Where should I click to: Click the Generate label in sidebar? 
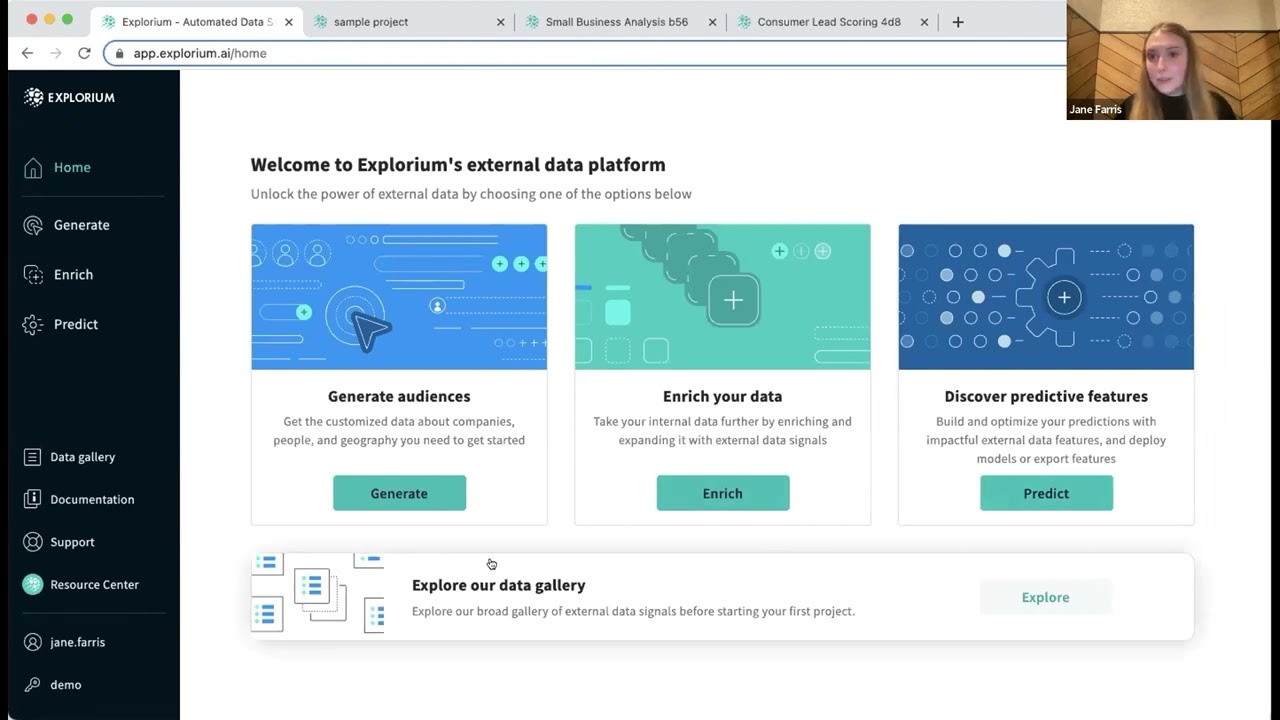pos(82,225)
